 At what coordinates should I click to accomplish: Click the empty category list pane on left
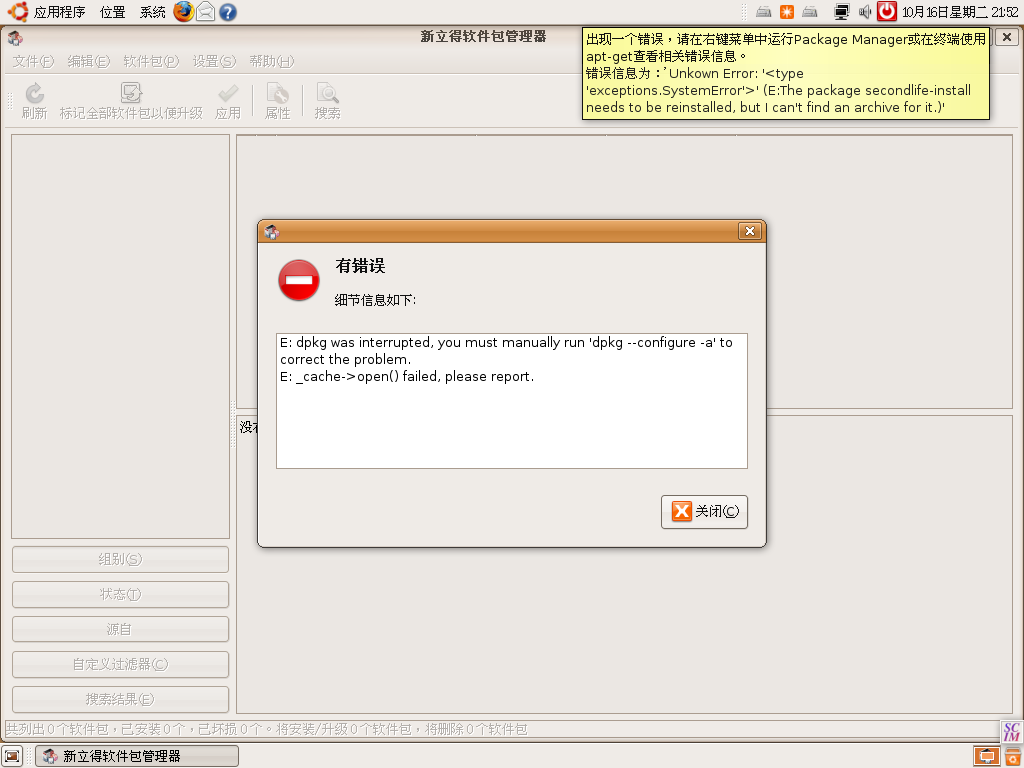(120, 336)
